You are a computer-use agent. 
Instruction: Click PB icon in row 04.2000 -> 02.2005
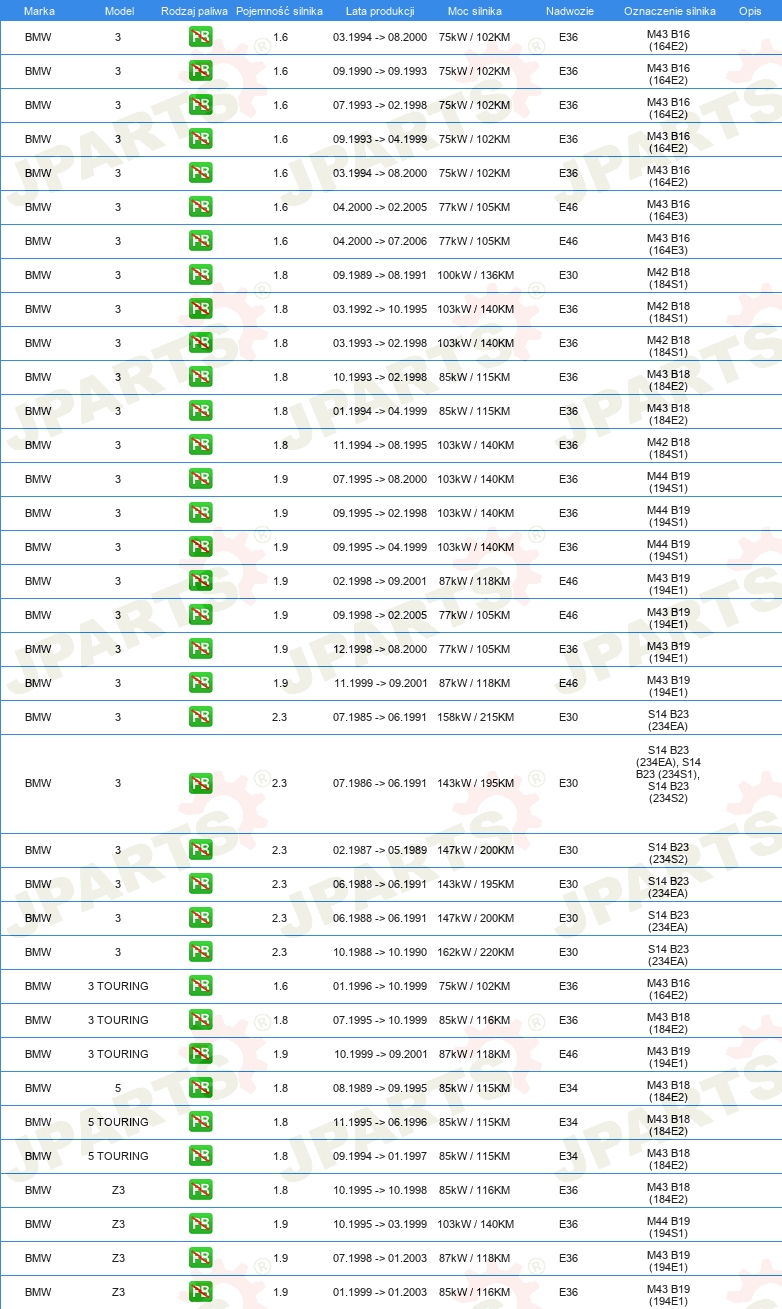[200, 207]
